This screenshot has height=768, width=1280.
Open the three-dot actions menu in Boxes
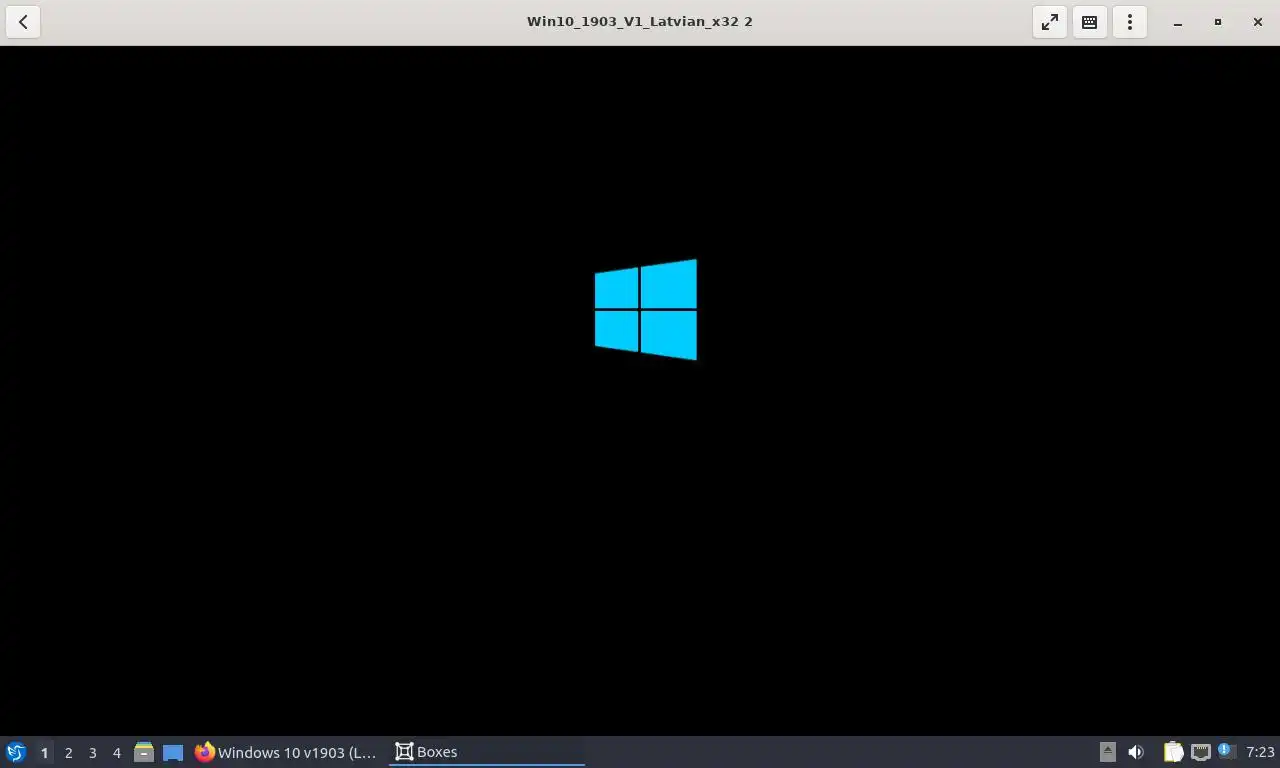1130,21
